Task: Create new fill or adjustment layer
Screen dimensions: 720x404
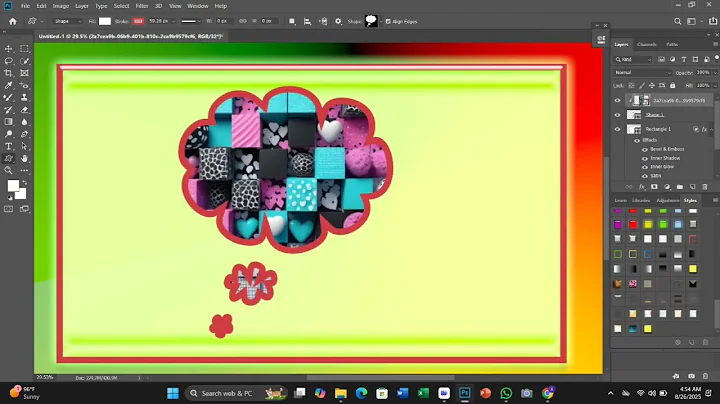Action: pyautogui.click(x=667, y=187)
